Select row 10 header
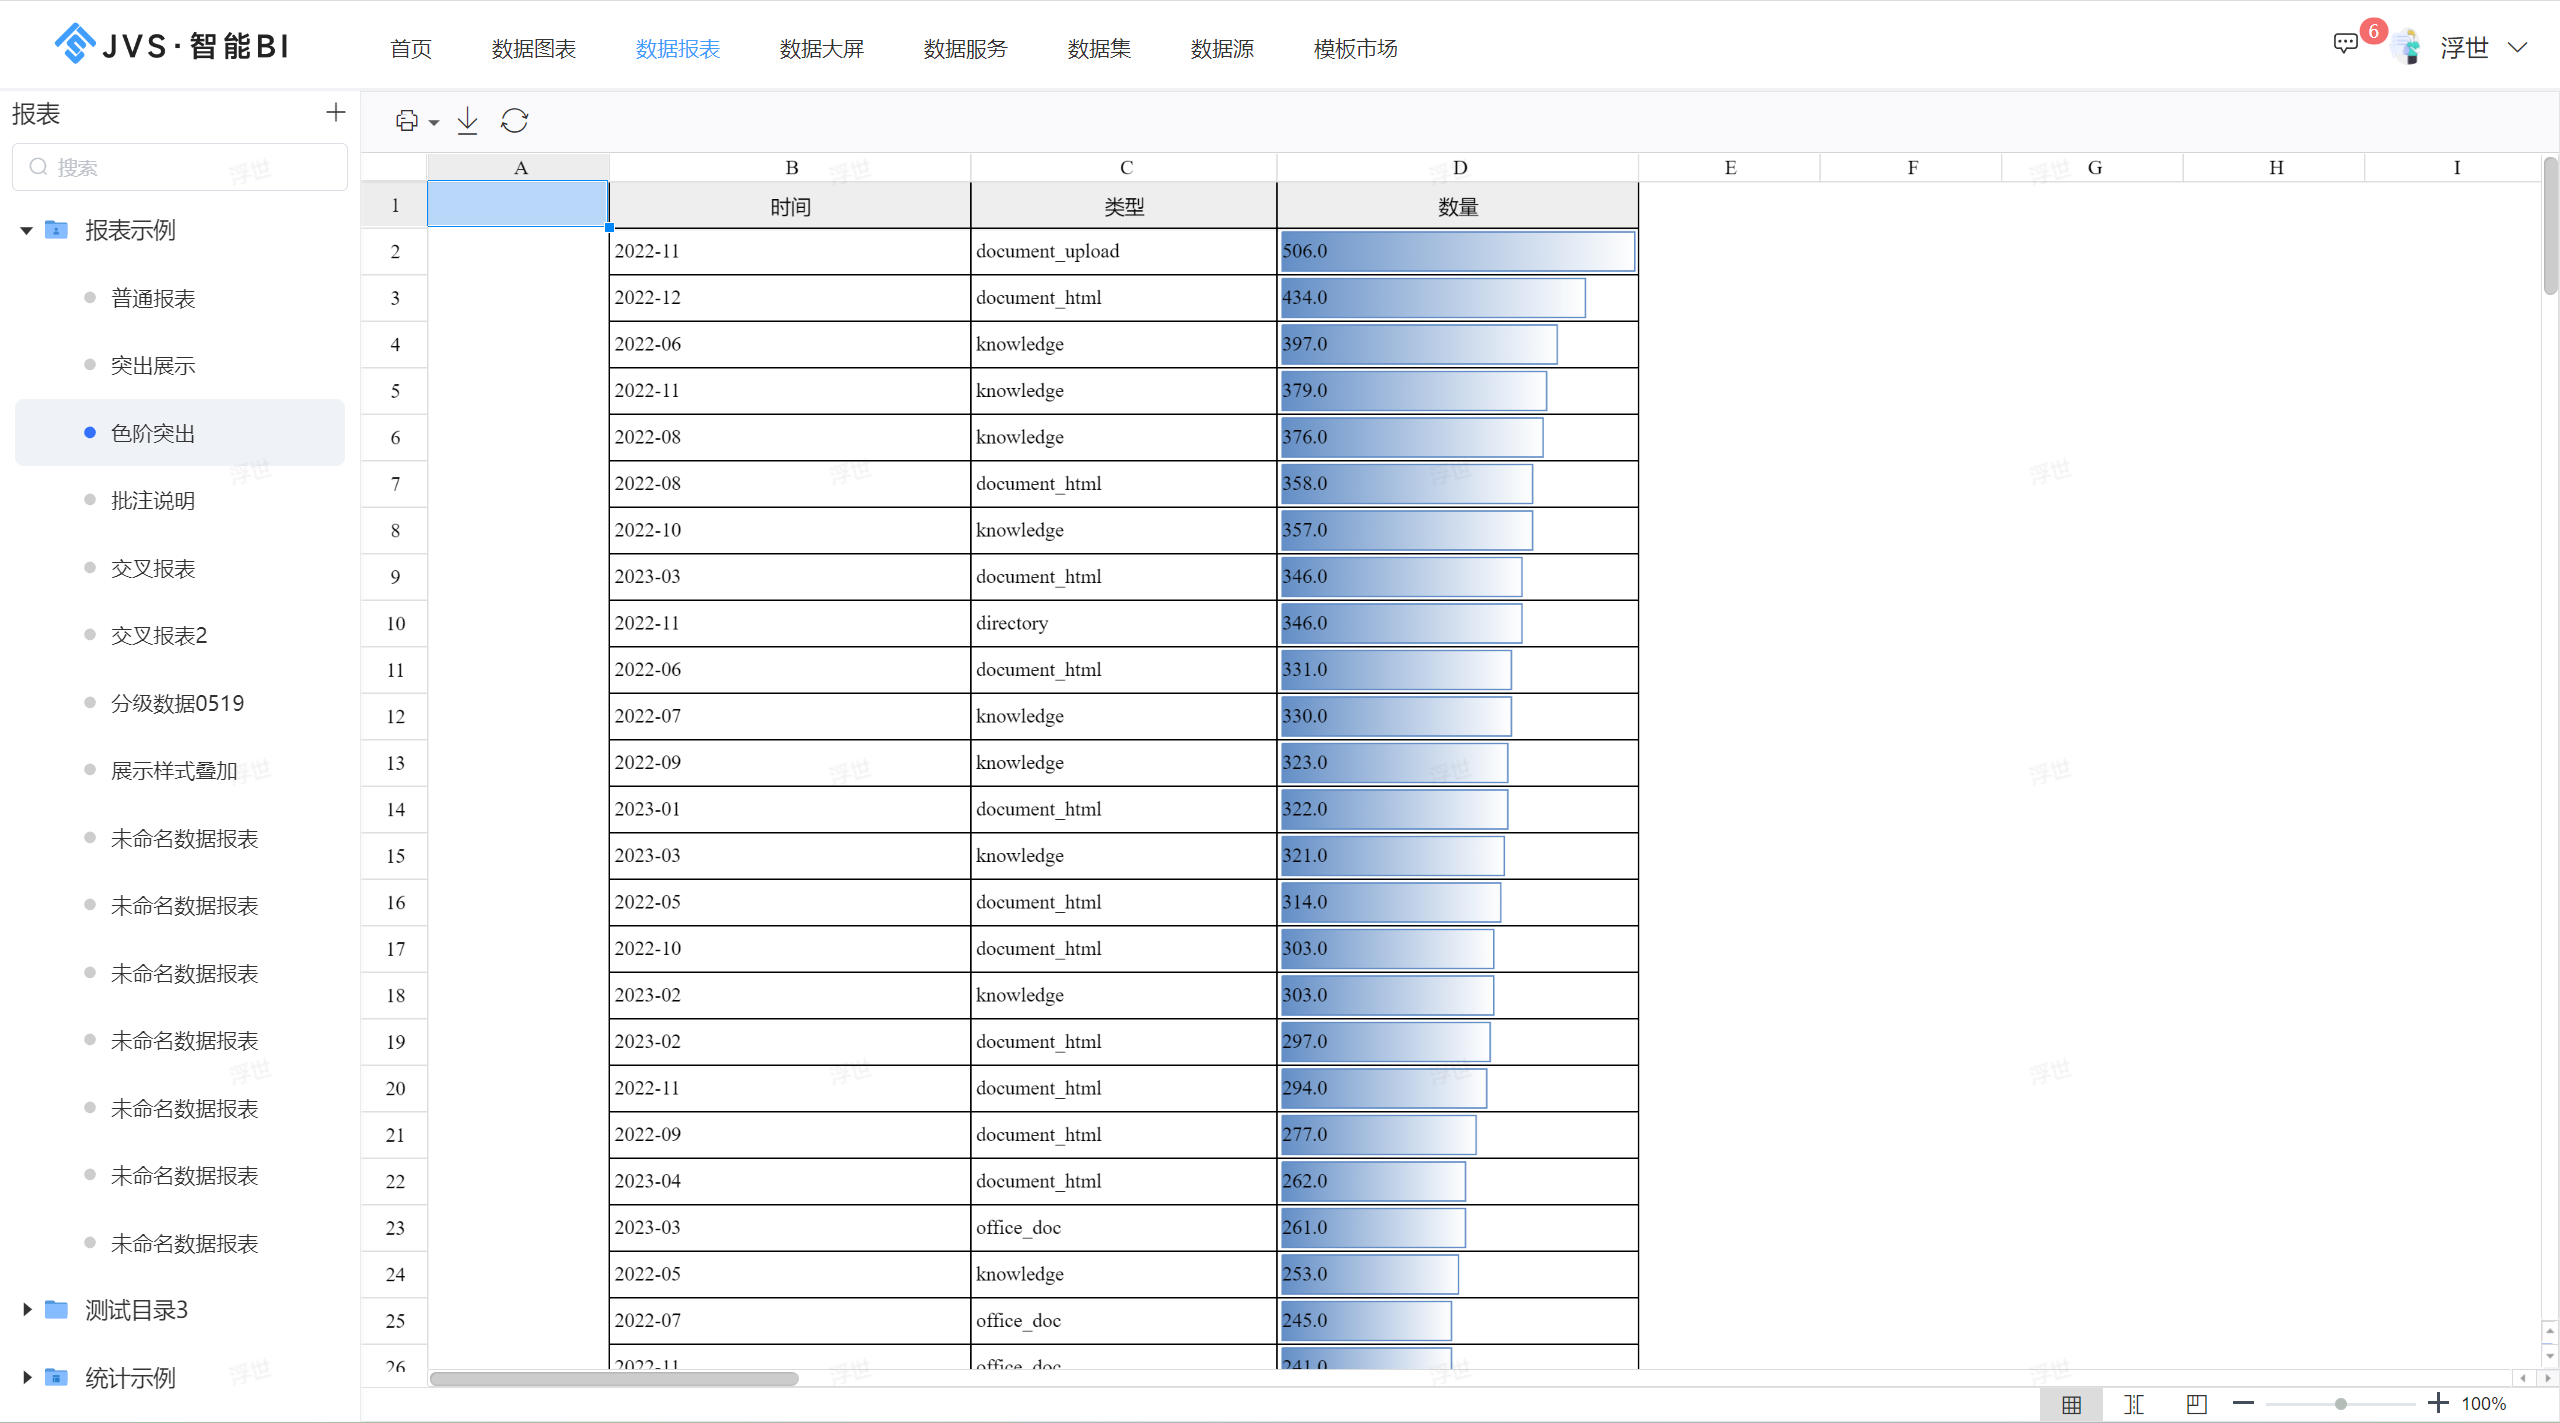This screenshot has width=2560, height=1423. pos(395,624)
